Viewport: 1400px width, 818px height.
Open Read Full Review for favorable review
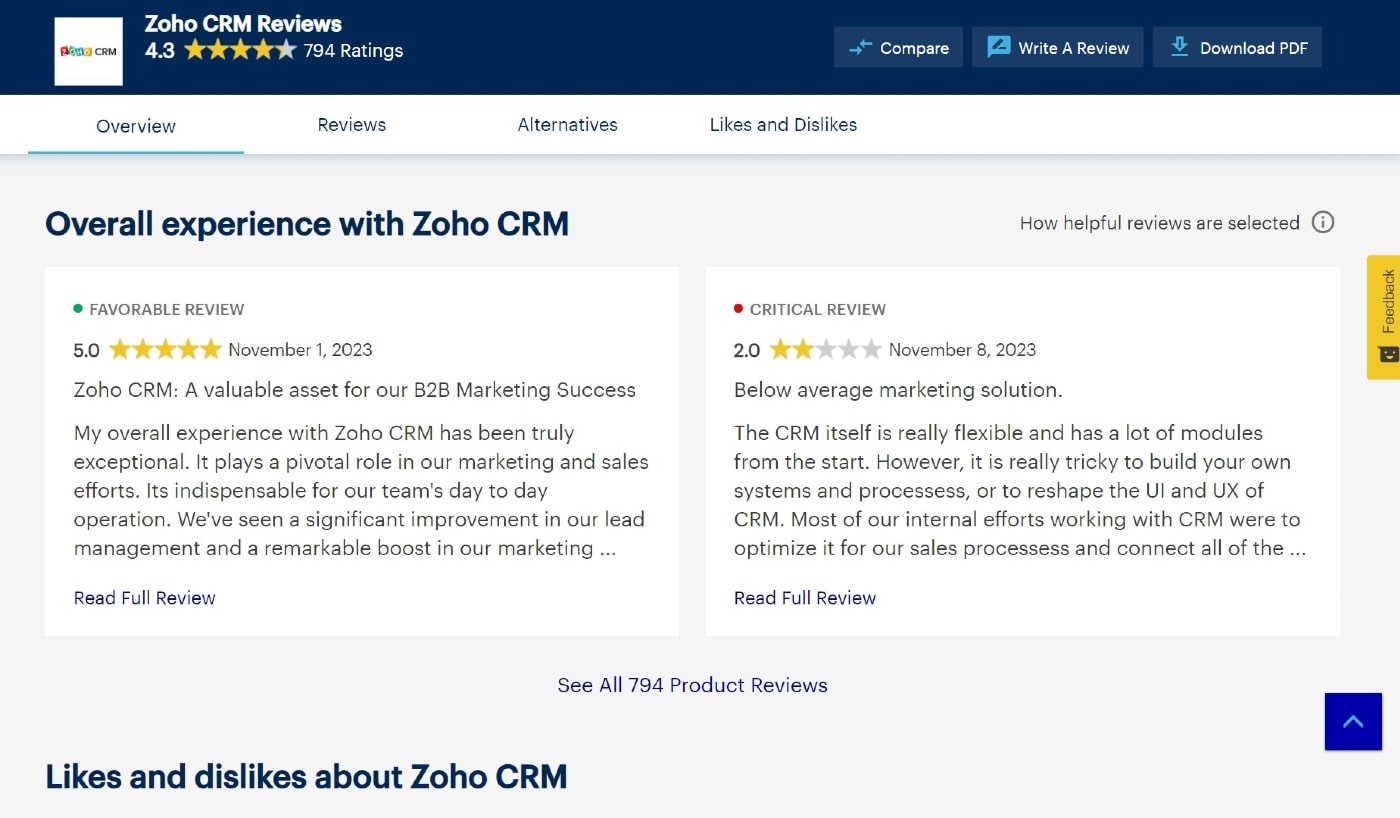(x=145, y=598)
